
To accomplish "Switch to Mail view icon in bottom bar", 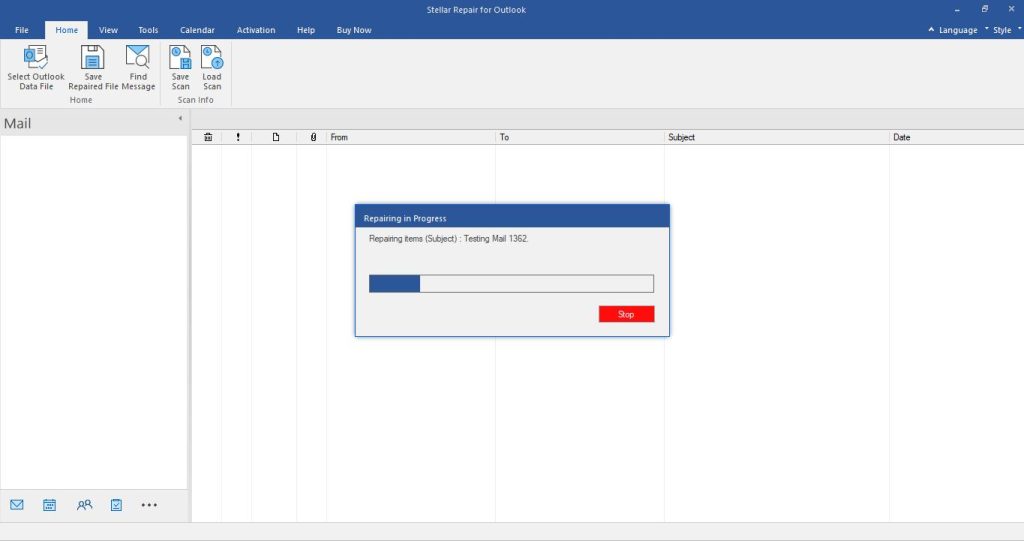I will pos(17,505).
